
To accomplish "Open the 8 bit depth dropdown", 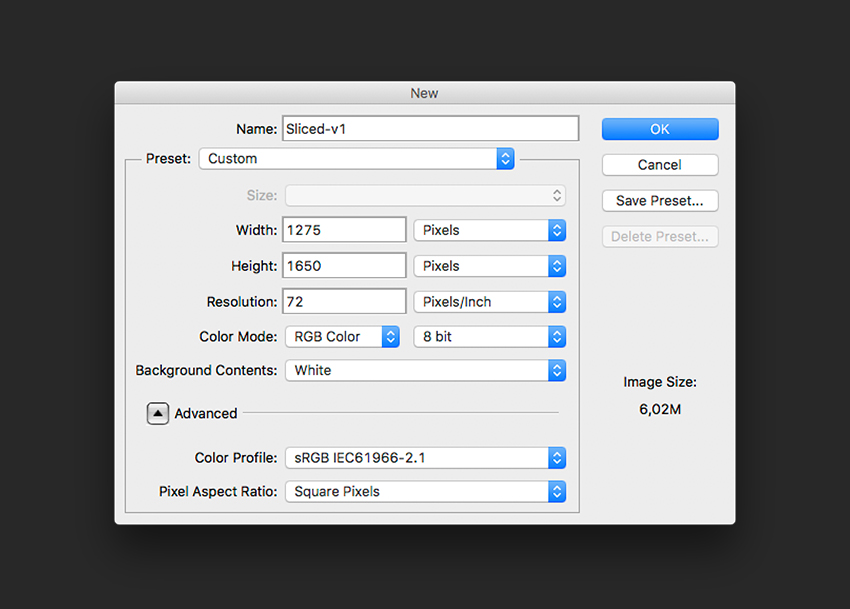I will click(x=490, y=337).
